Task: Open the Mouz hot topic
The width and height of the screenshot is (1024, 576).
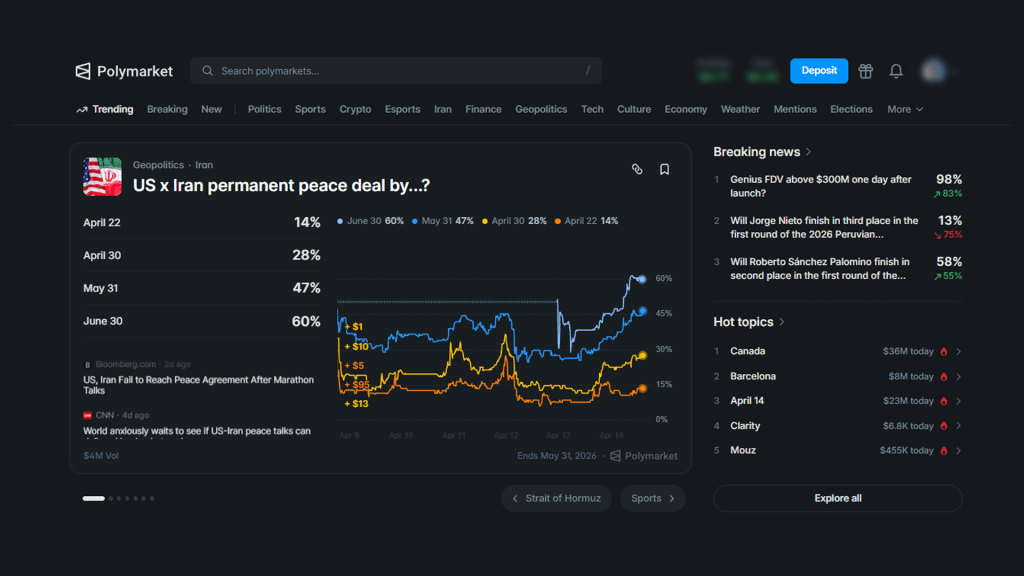Action: pyautogui.click(x=838, y=451)
